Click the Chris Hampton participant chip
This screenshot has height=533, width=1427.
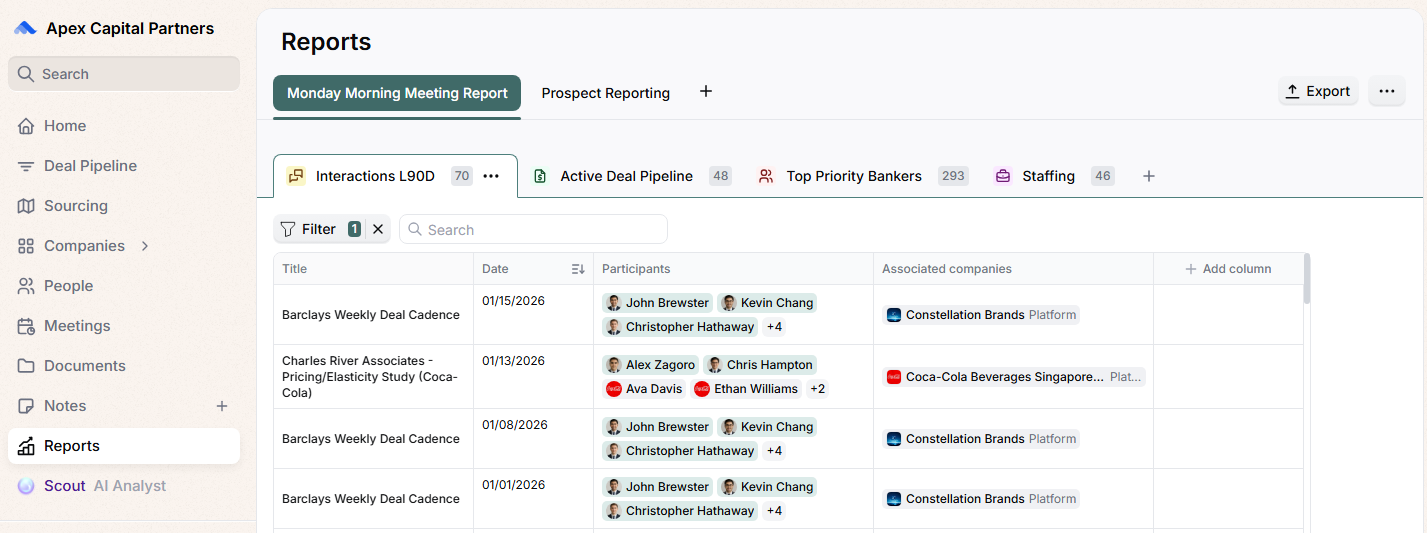point(760,365)
